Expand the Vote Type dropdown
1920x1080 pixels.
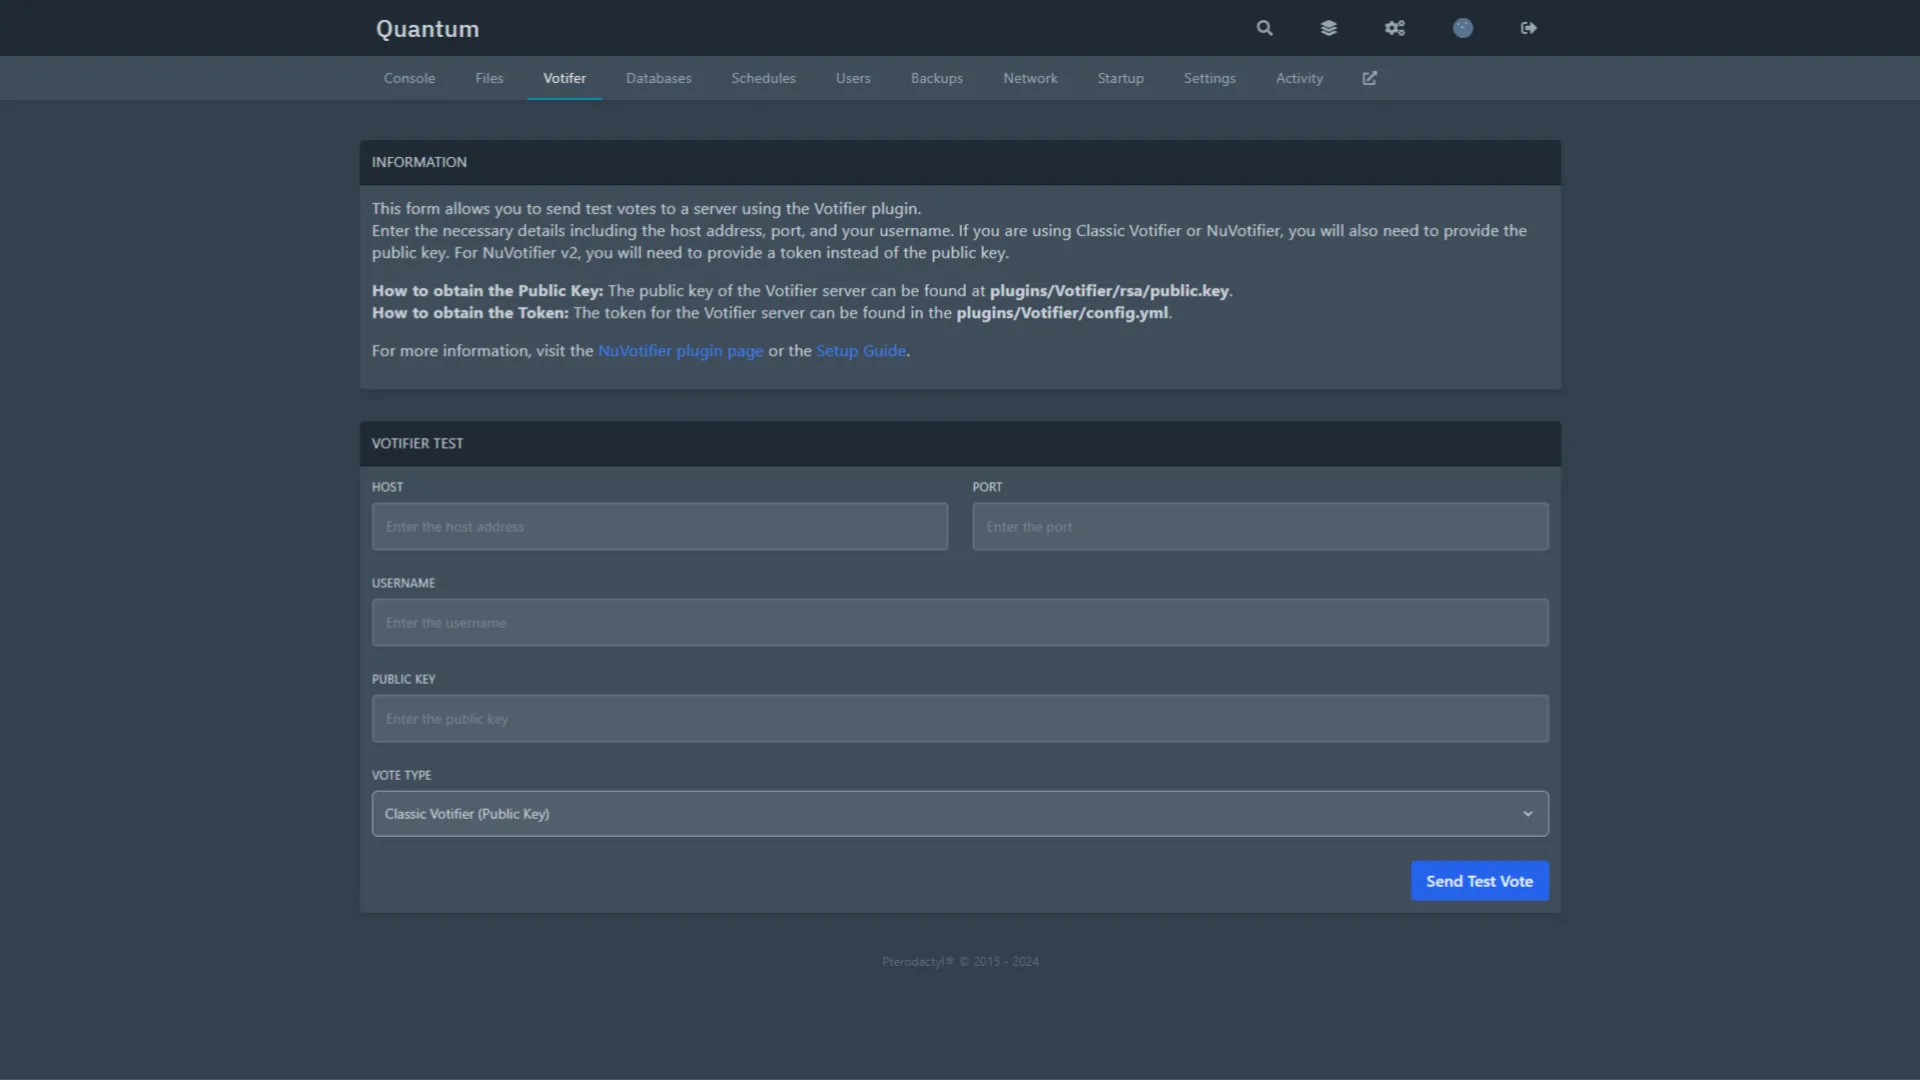(940, 814)
